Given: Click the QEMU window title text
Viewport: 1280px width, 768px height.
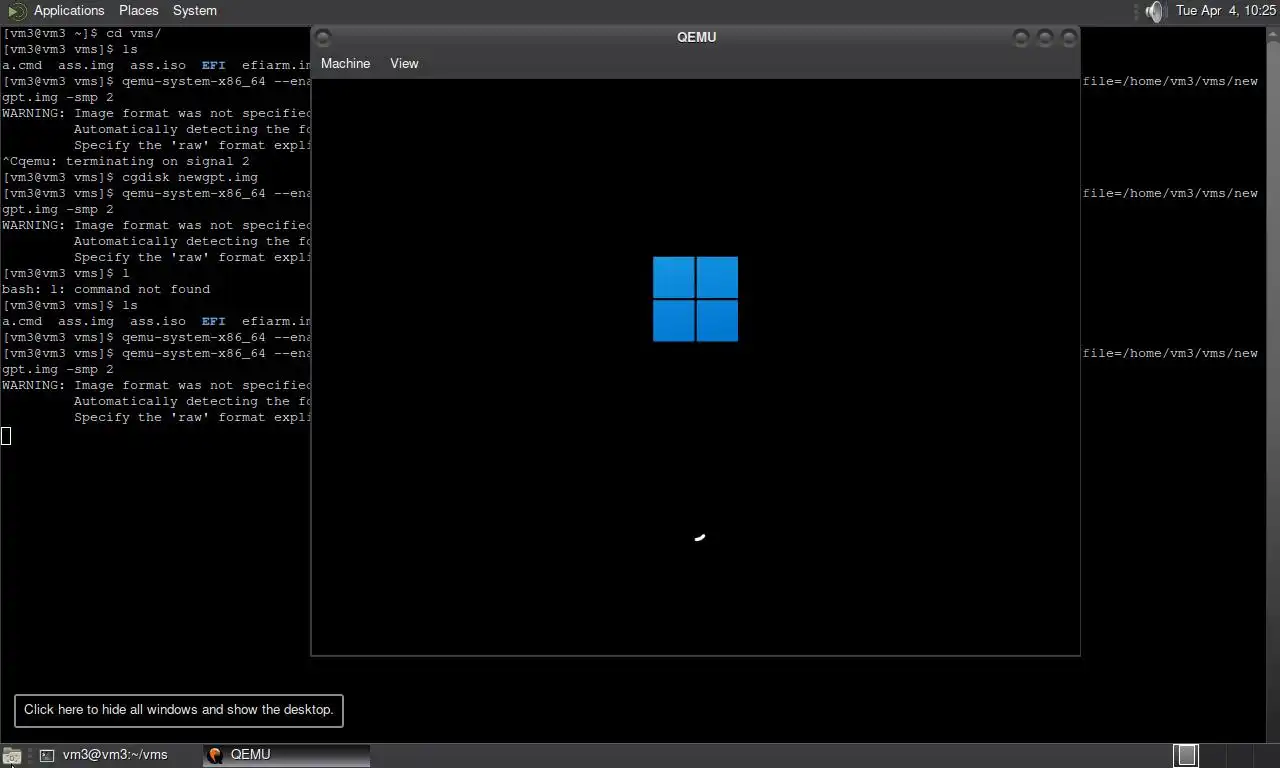Looking at the screenshot, I should pyautogui.click(x=696, y=37).
